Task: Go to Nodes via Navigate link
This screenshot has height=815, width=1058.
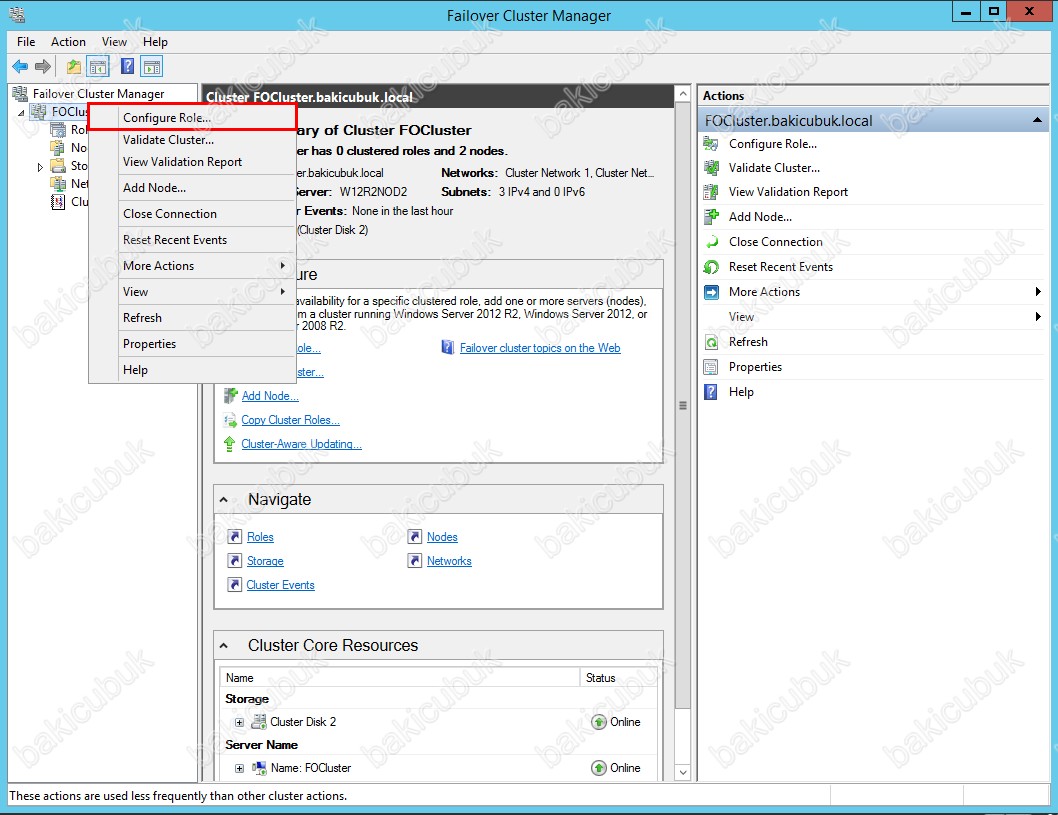Action: tap(442, 537)
